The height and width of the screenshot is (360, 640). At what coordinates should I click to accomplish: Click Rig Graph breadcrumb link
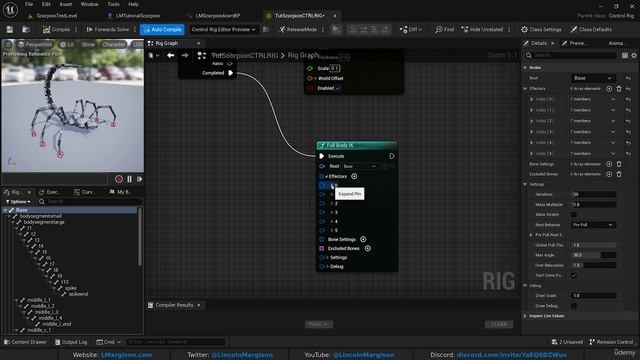pos(303,55)
